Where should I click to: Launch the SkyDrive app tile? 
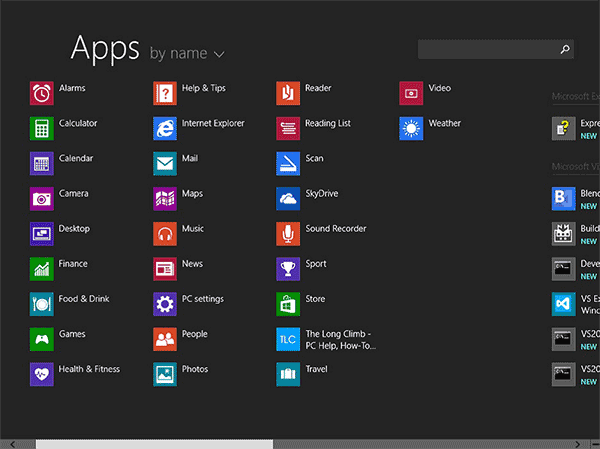(287, 198)
